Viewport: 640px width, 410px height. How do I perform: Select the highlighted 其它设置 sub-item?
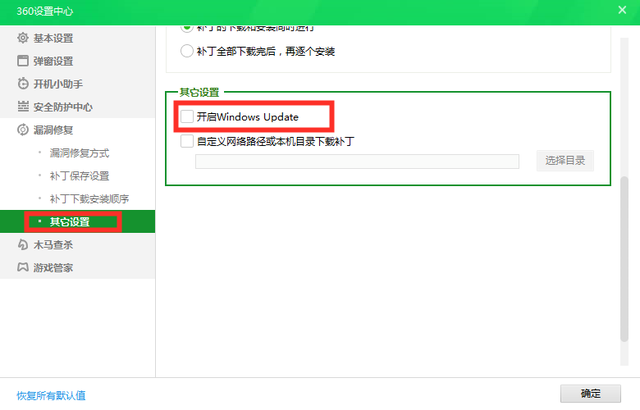(78, 222)
